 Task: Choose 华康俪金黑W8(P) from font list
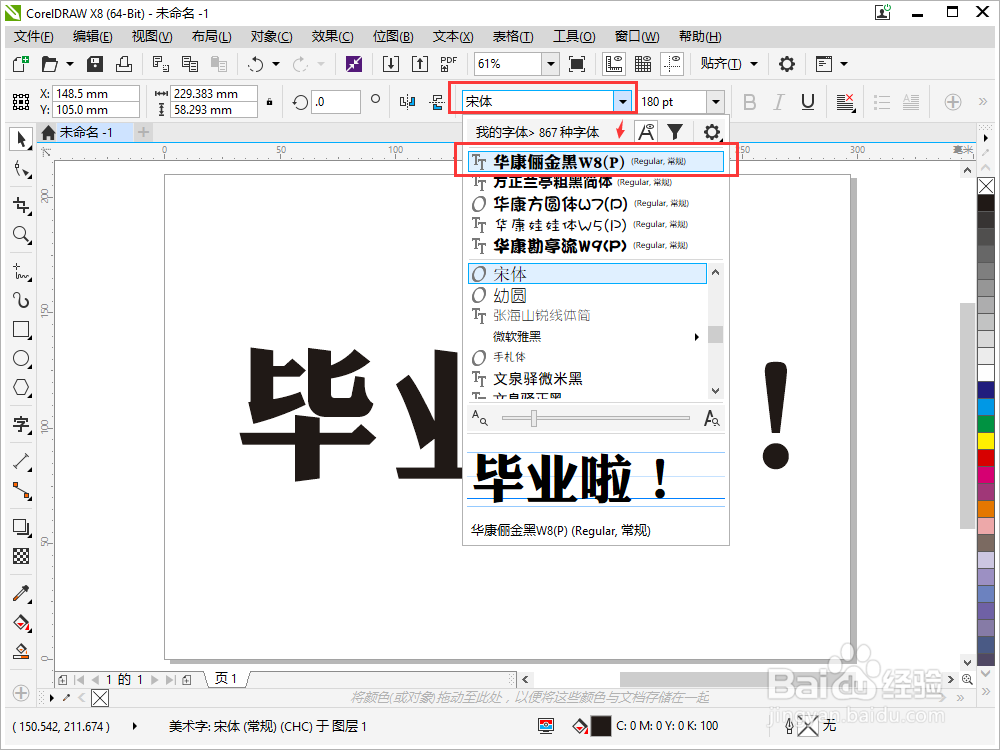pos(596,161)
